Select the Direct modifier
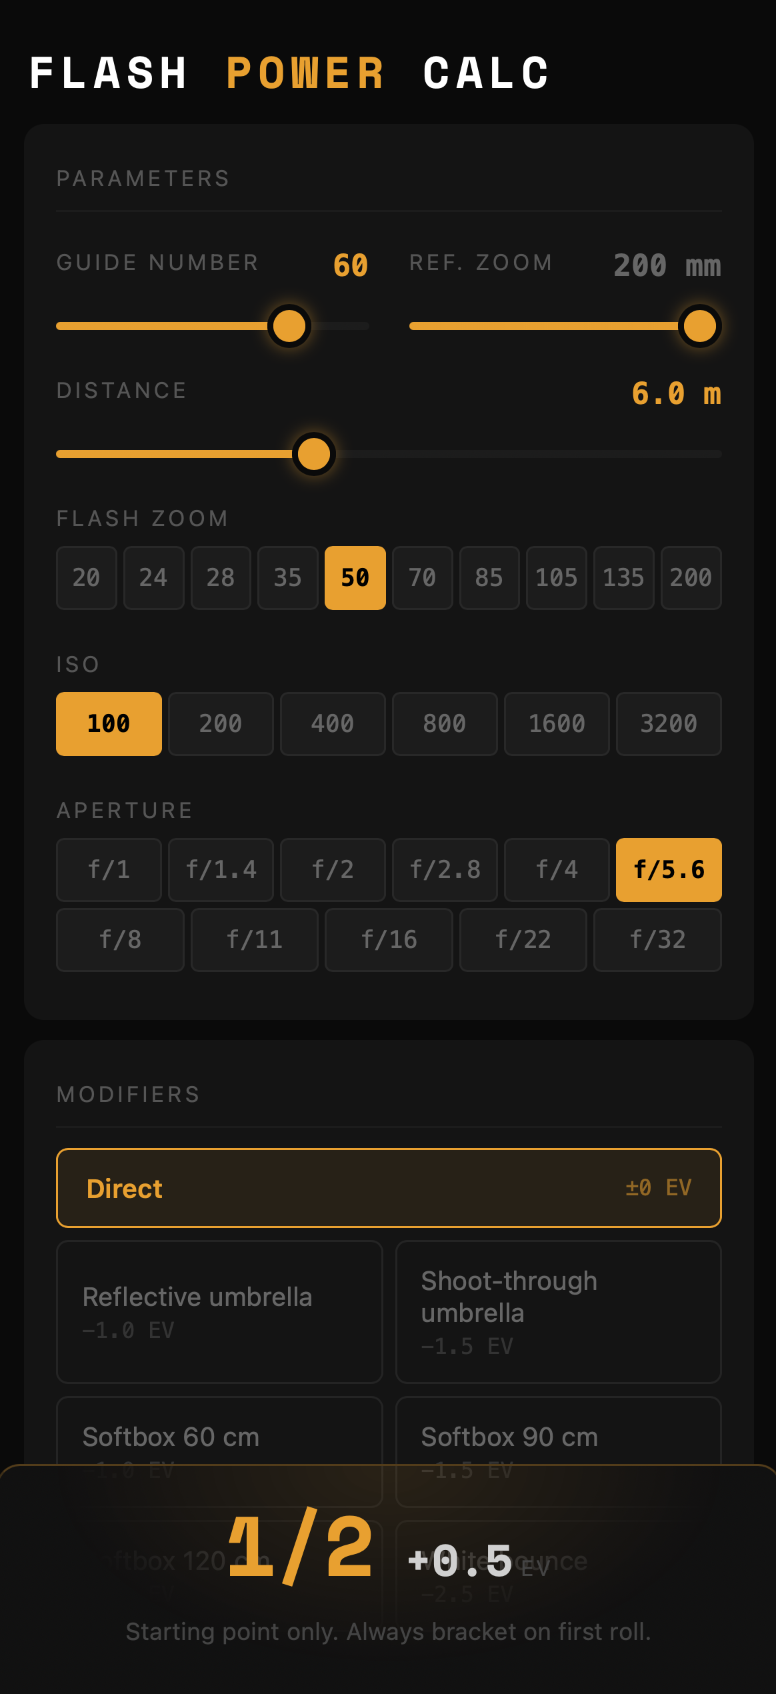776x1694 pixels. tap(389, 1188)
